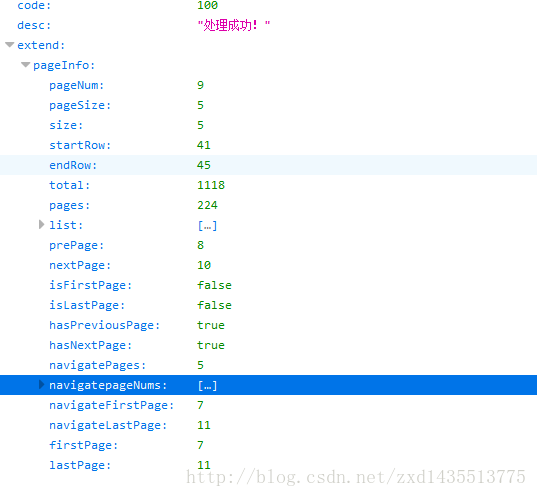Image resolution: width=537 pixels, height=497 pixels.
Task: Click the pageNum key
Action: 76,85
